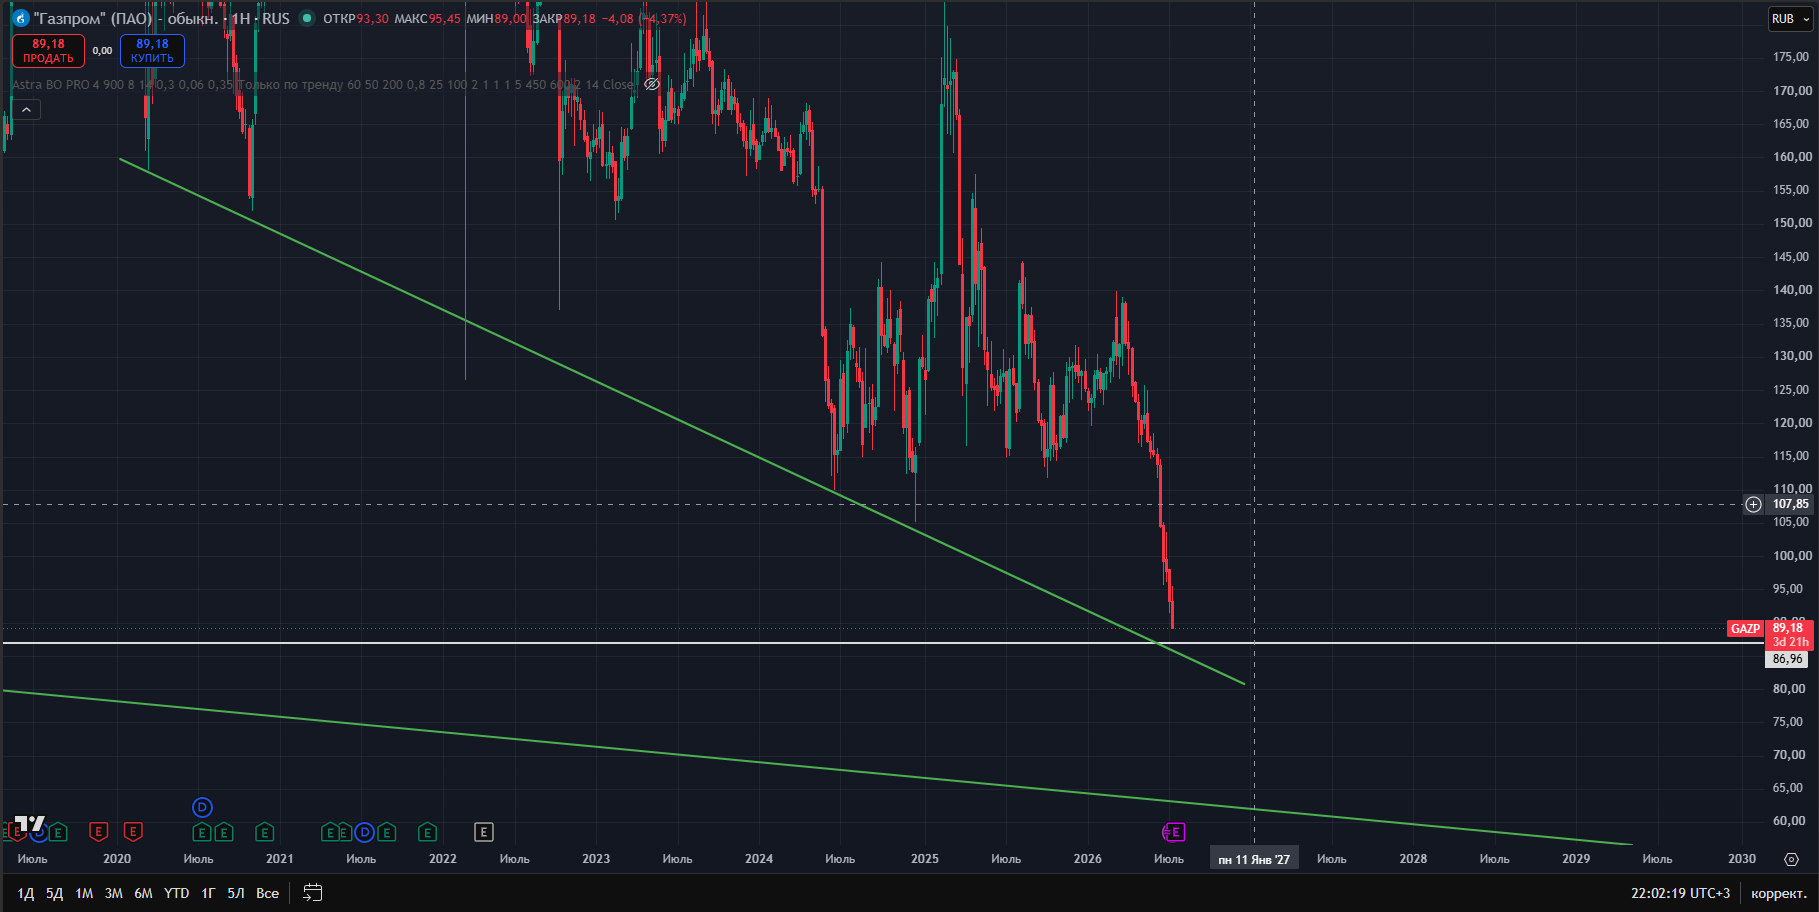Toggle visibility of Astra BO PRO indicator
The image size is (1819, 912).
[x=652, y=85]
